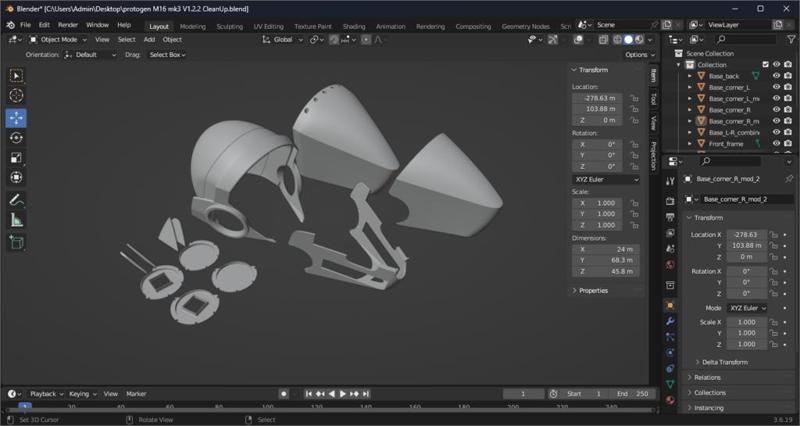
Task: Click the outliner filter funnel icon
Action: coord(791,39)
